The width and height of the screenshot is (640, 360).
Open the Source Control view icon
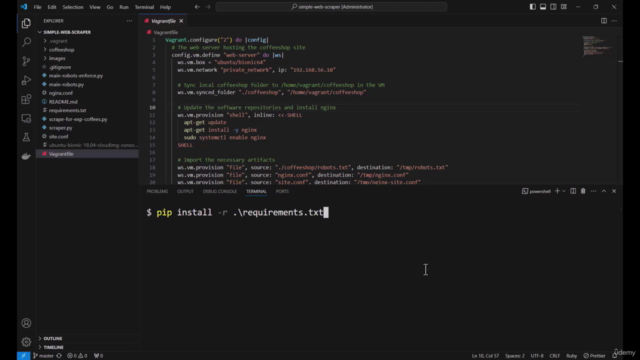coord(26,61)
